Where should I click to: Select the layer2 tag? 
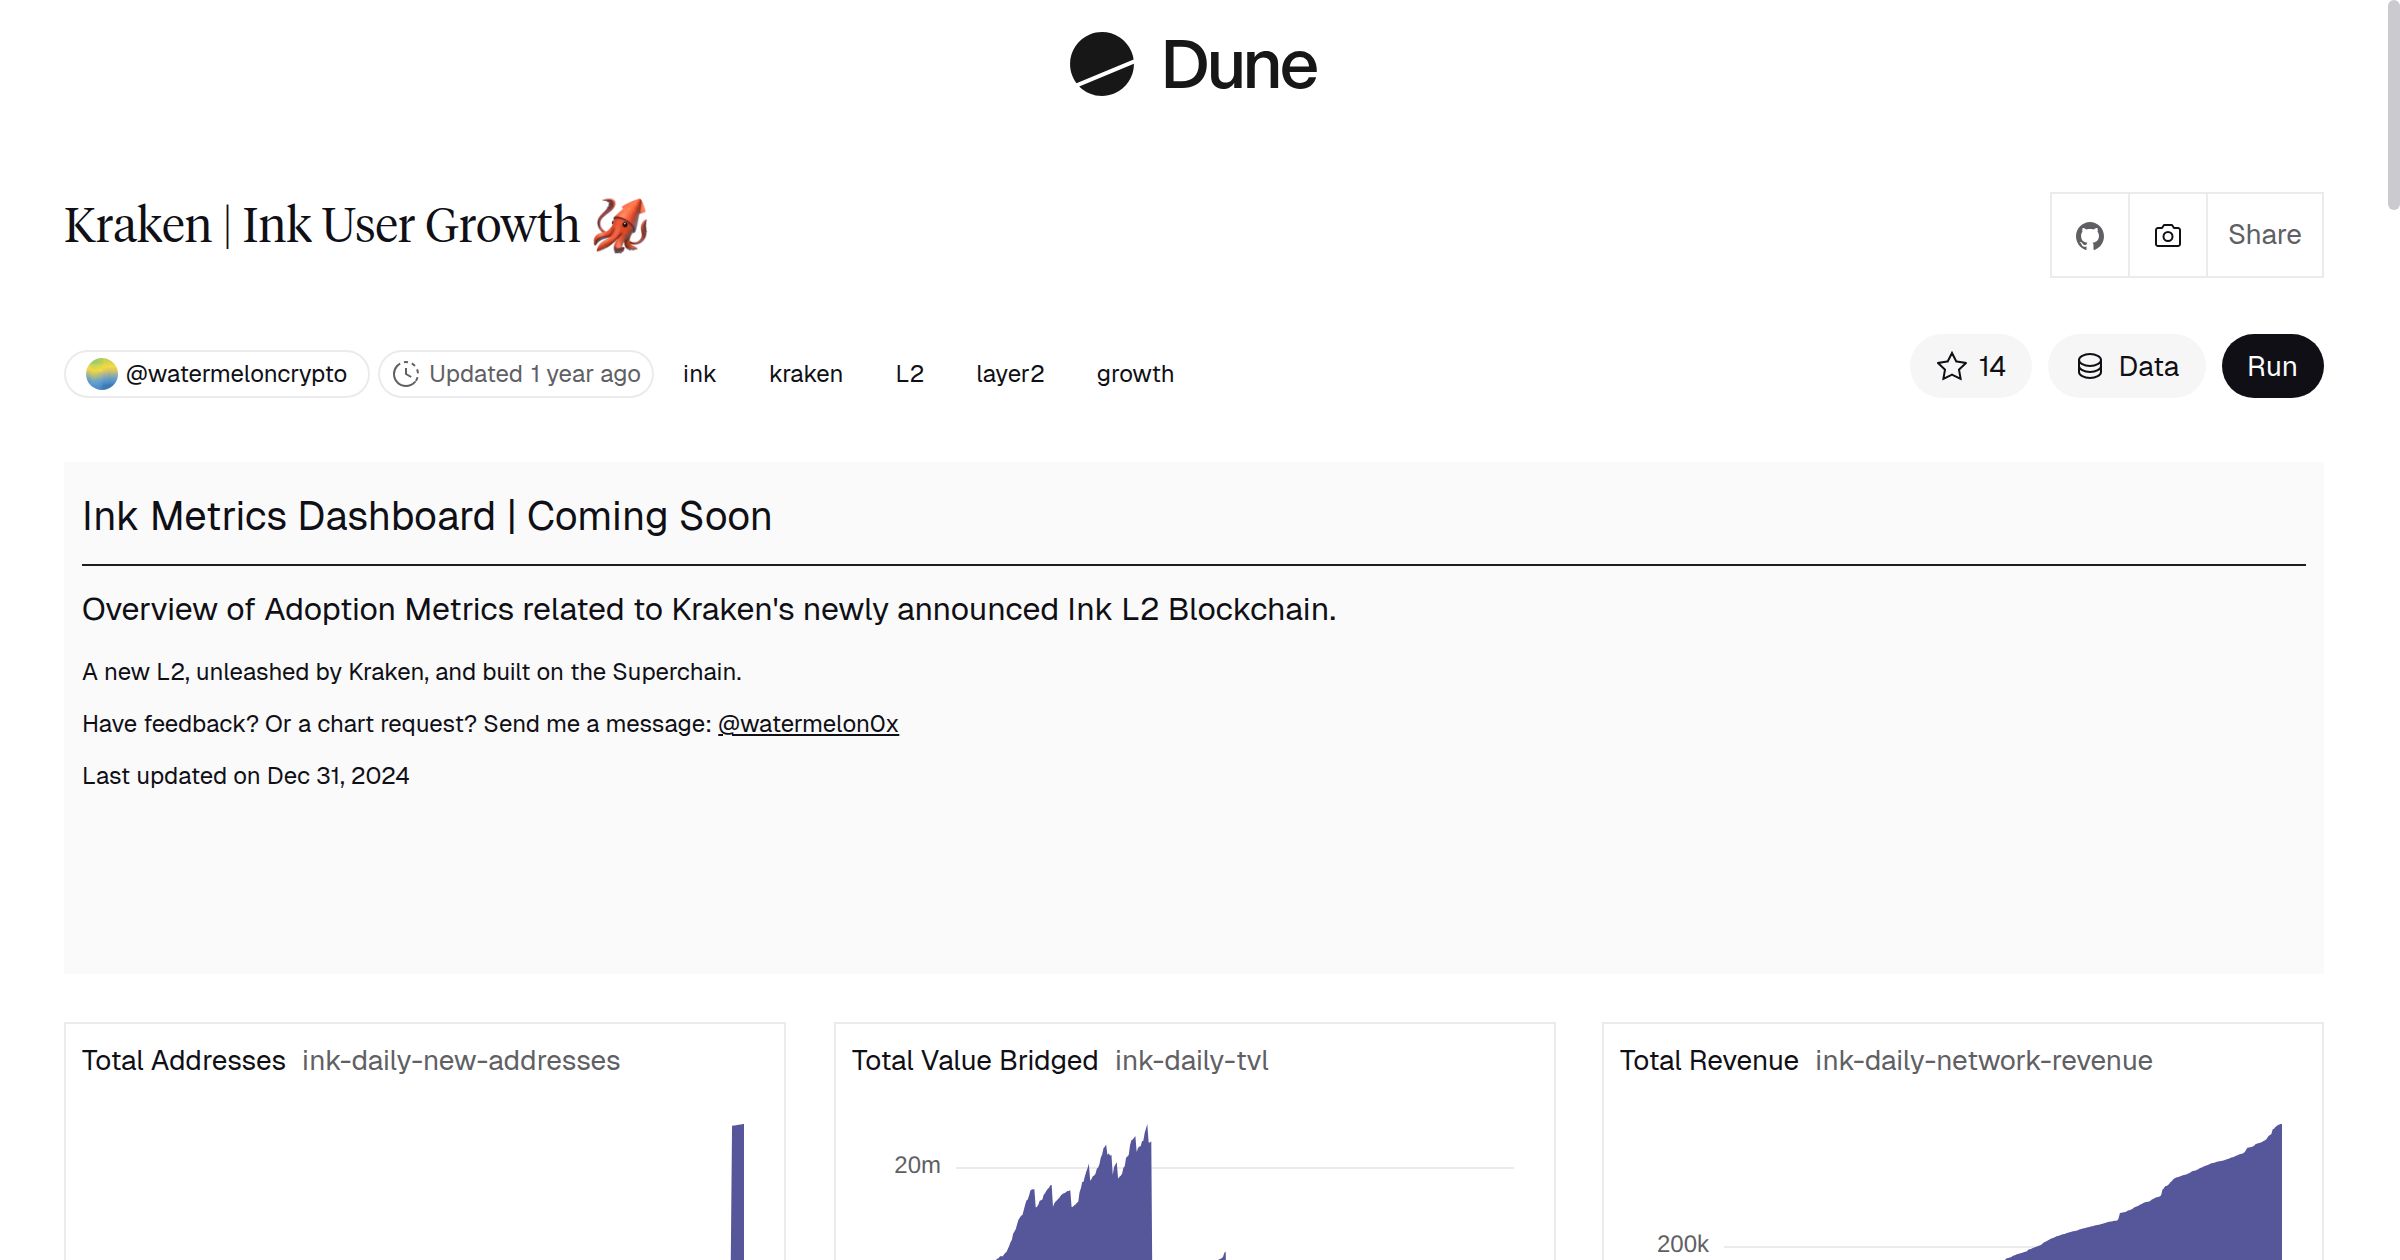1009,374
